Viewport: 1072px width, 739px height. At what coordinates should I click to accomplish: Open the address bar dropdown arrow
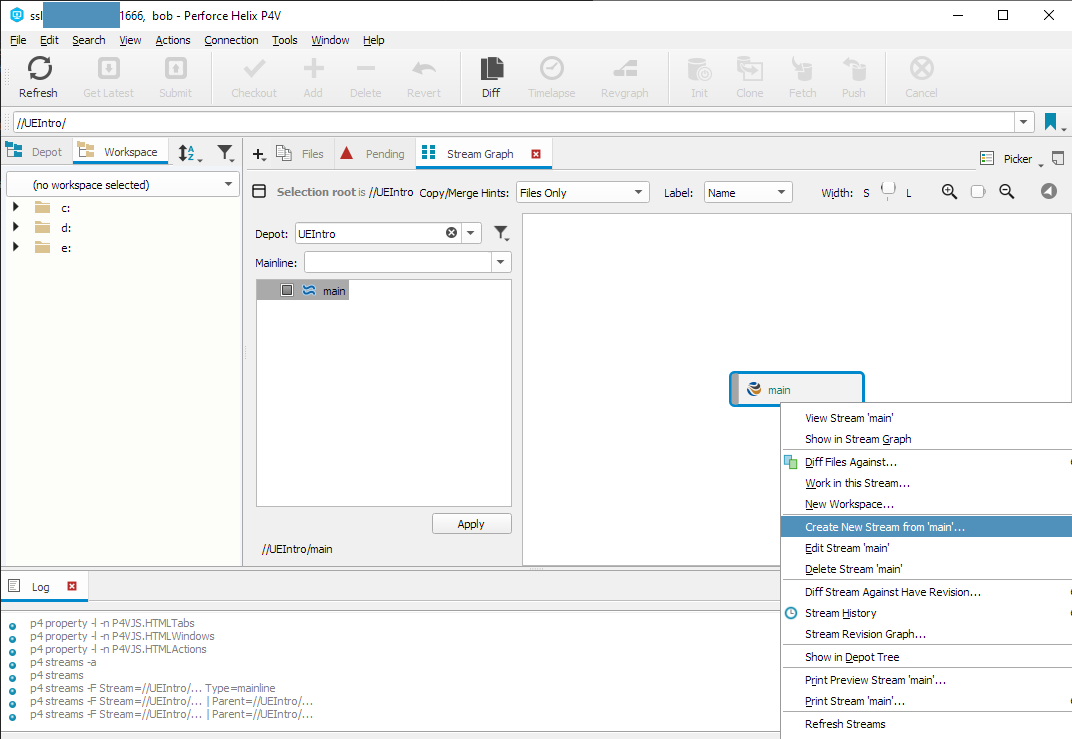coord(1023,122)
